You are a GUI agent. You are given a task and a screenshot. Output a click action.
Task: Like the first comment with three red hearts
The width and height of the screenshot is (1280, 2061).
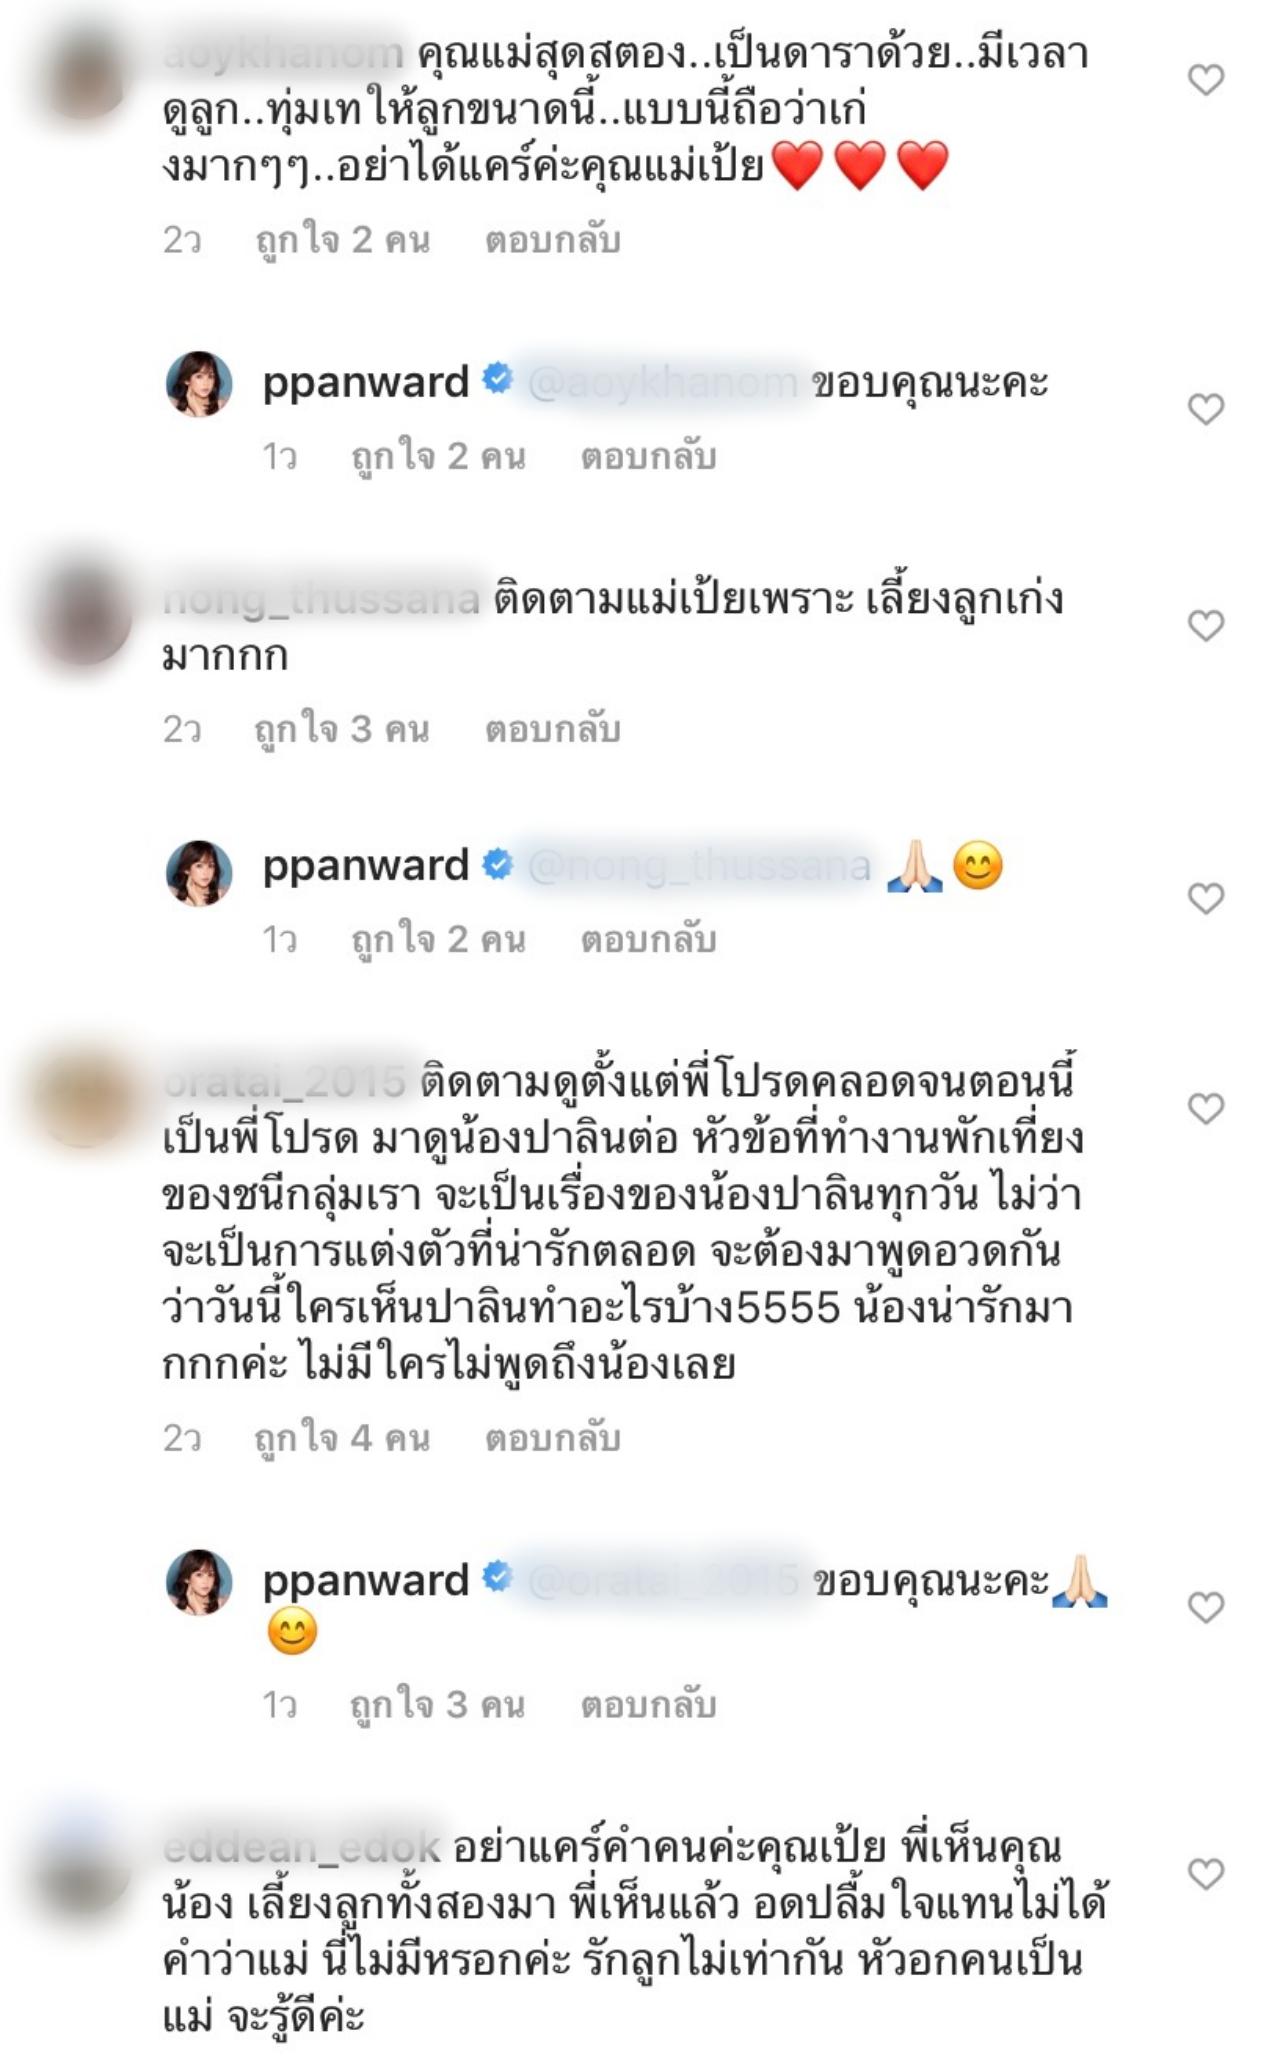pos(1206,79)
